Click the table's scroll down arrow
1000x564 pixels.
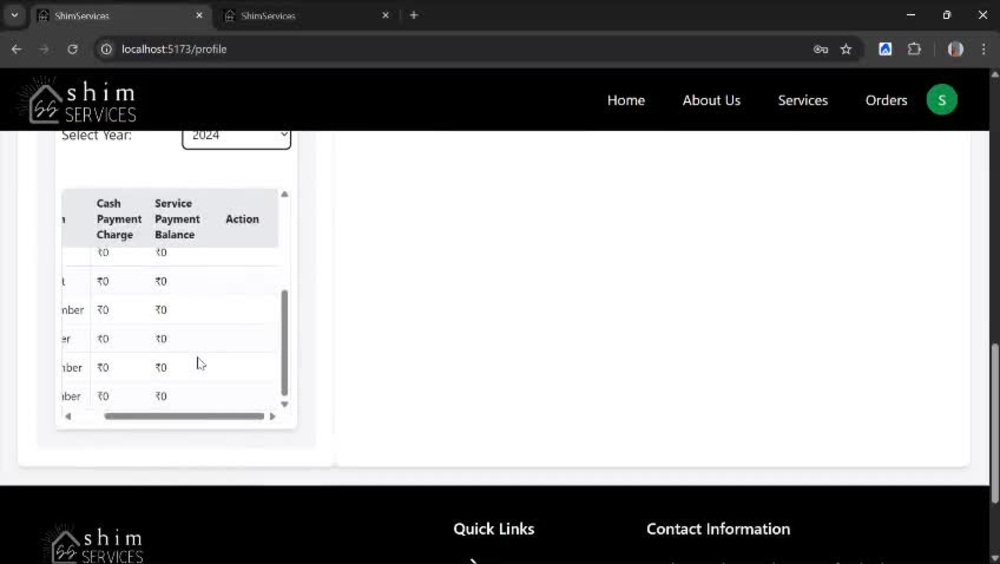point(284,404)
